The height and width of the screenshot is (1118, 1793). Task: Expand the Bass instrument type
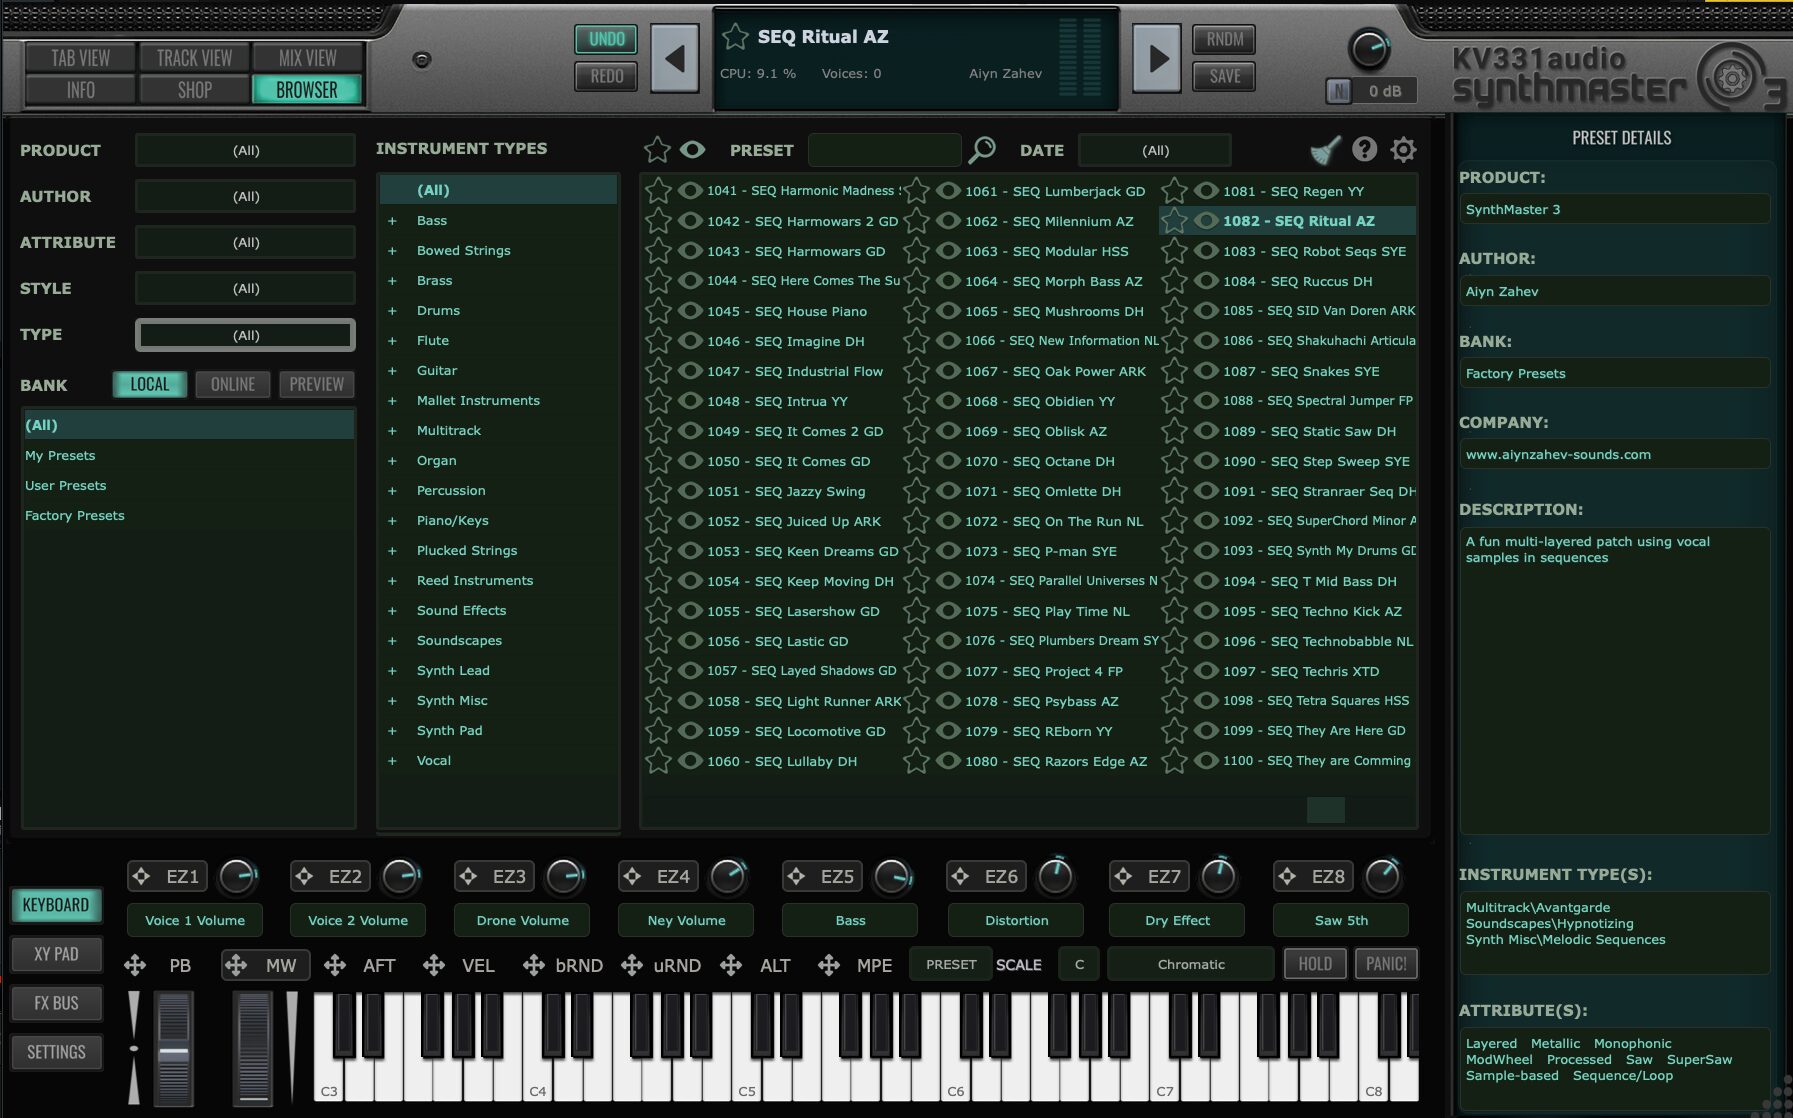coord(392,221)
